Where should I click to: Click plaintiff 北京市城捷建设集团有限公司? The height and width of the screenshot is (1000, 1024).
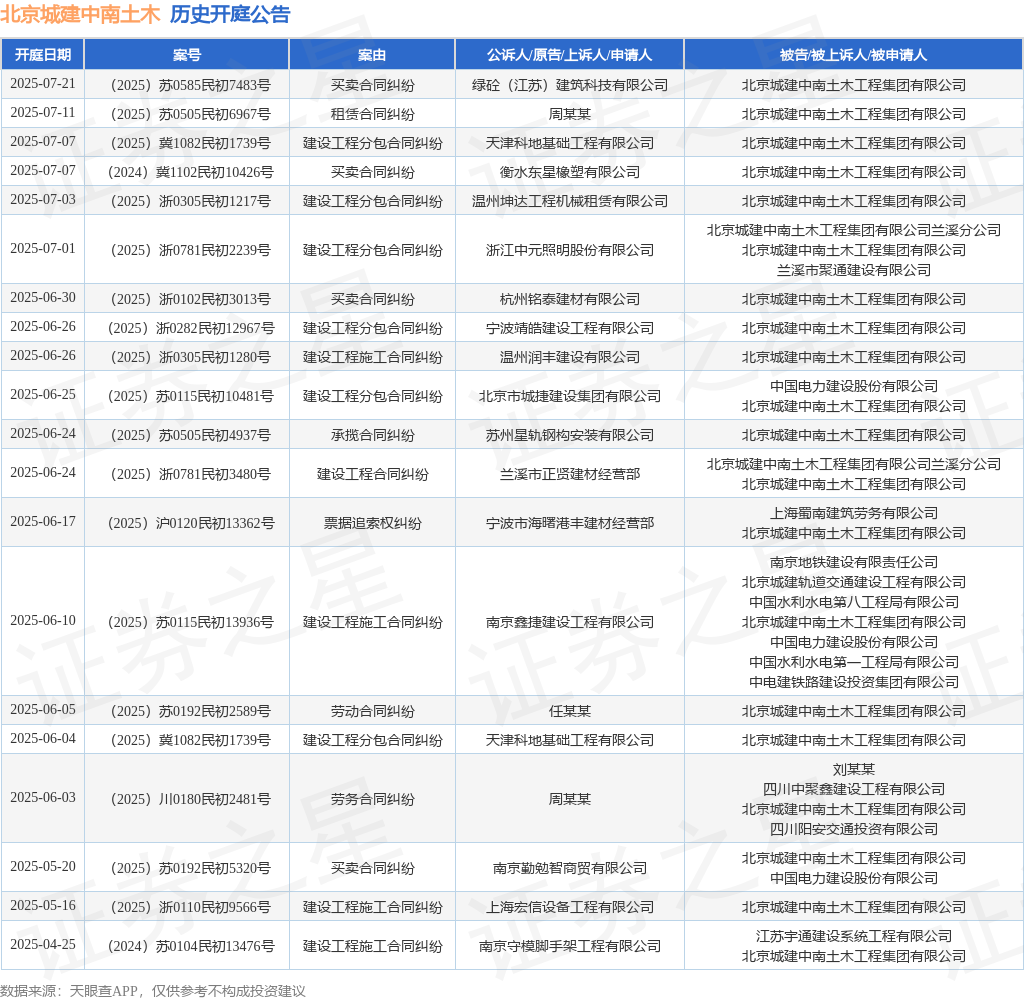click(x=569, y=396)
